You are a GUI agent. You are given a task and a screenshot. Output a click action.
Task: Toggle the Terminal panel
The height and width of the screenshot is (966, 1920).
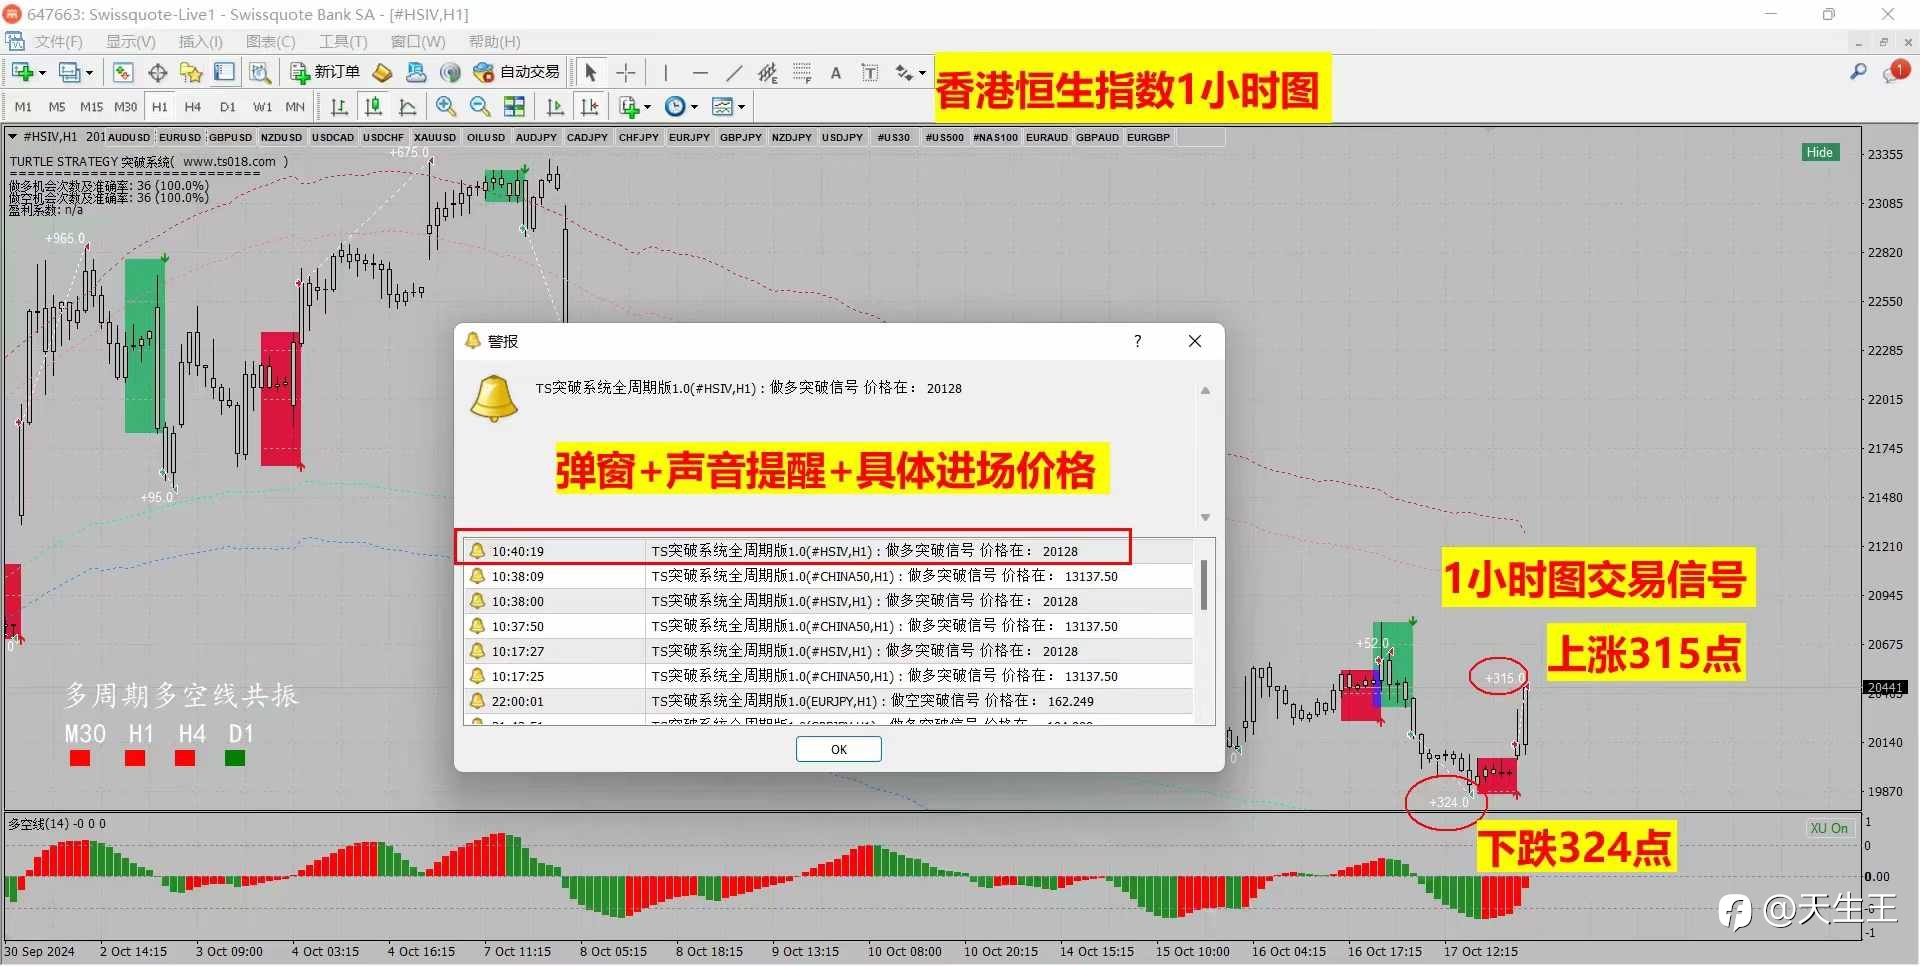[x=225, y=72]
